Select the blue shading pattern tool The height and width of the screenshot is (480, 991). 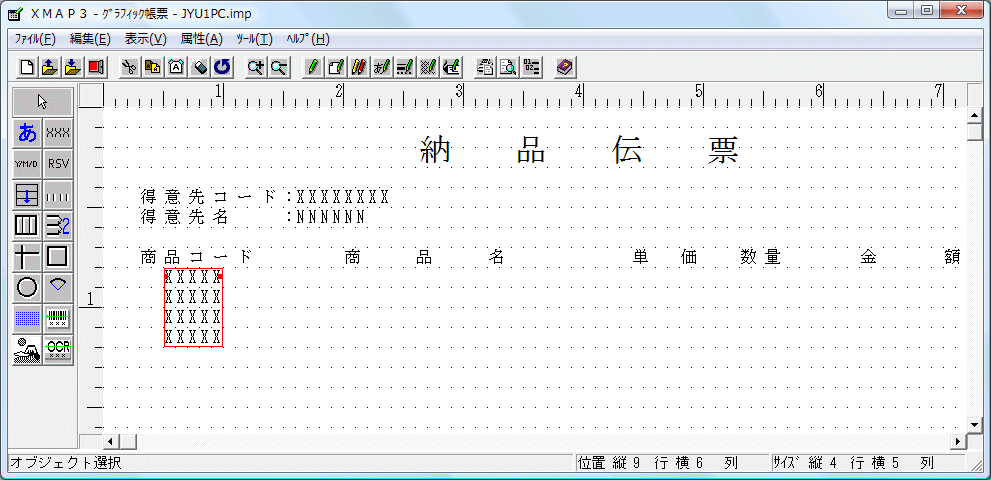click(x=27, y=319)
